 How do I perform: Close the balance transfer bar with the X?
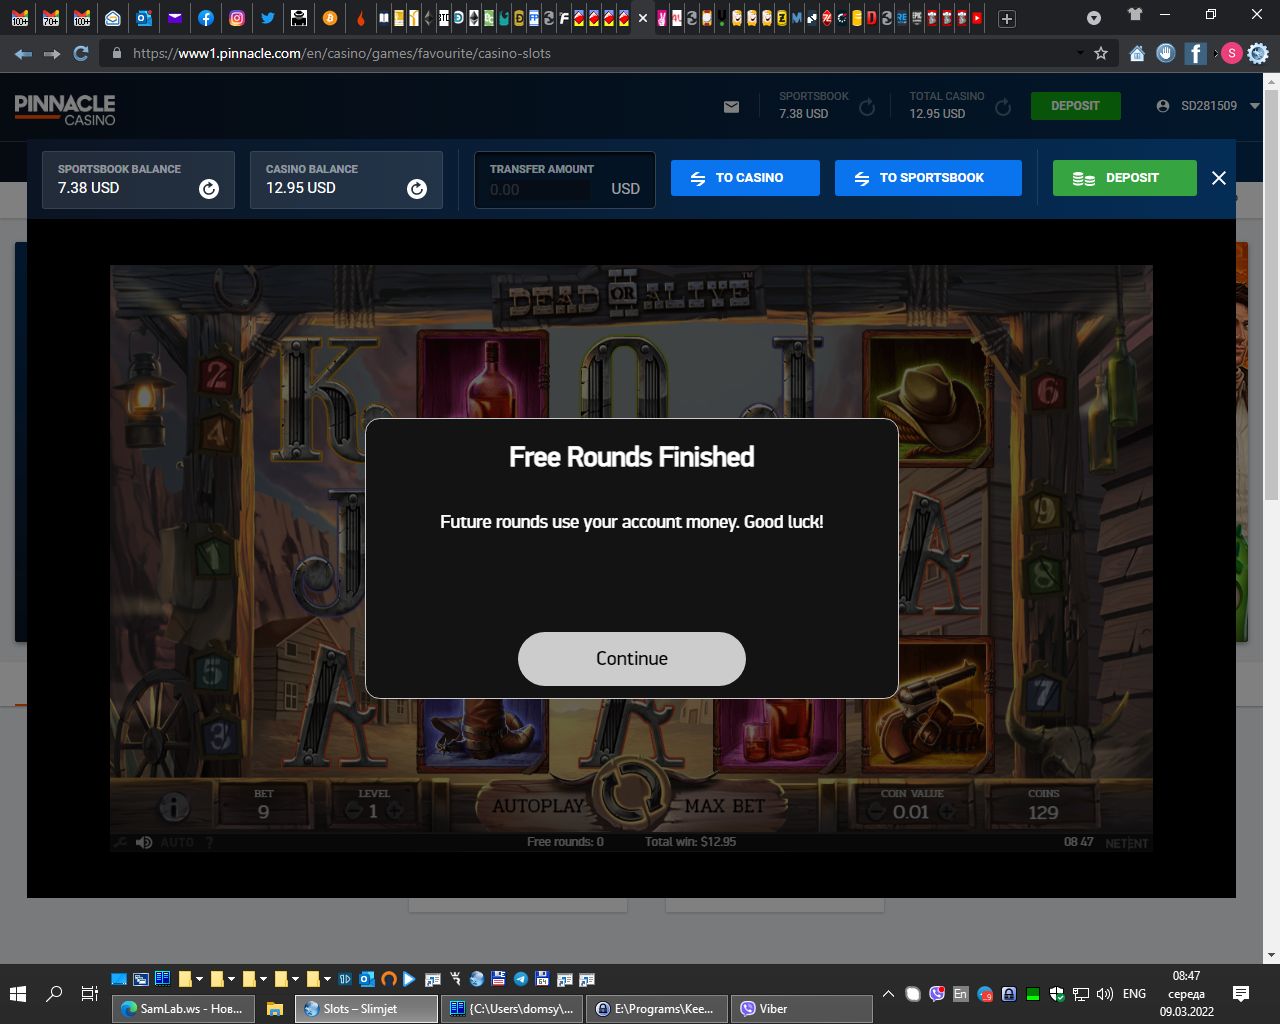click(1218, 178)
